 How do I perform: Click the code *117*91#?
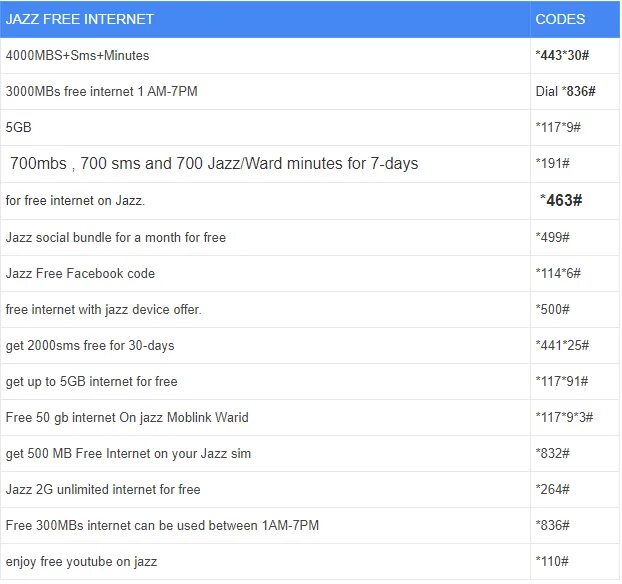click(562, 382)
